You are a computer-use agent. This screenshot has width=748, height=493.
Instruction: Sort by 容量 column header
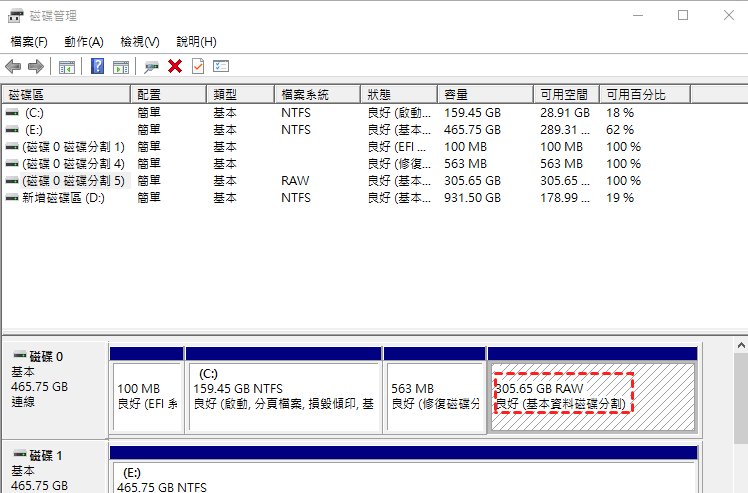coord(485,94)
